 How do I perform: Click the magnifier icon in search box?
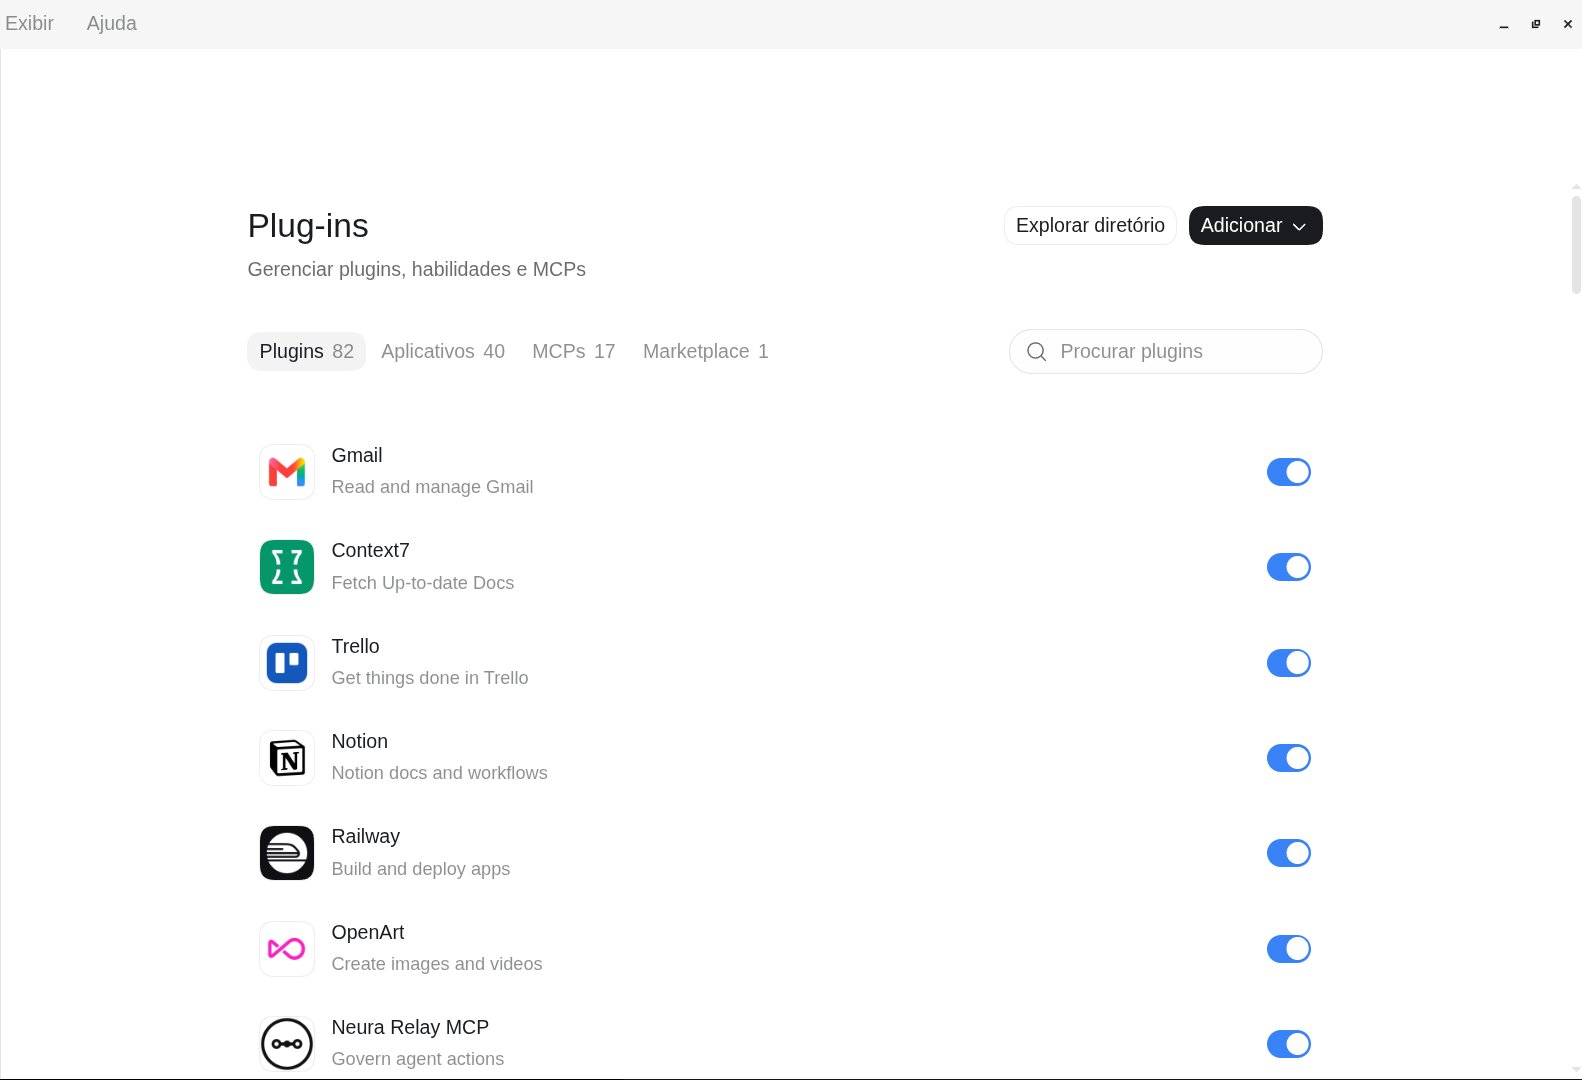tap(1037, 352)
